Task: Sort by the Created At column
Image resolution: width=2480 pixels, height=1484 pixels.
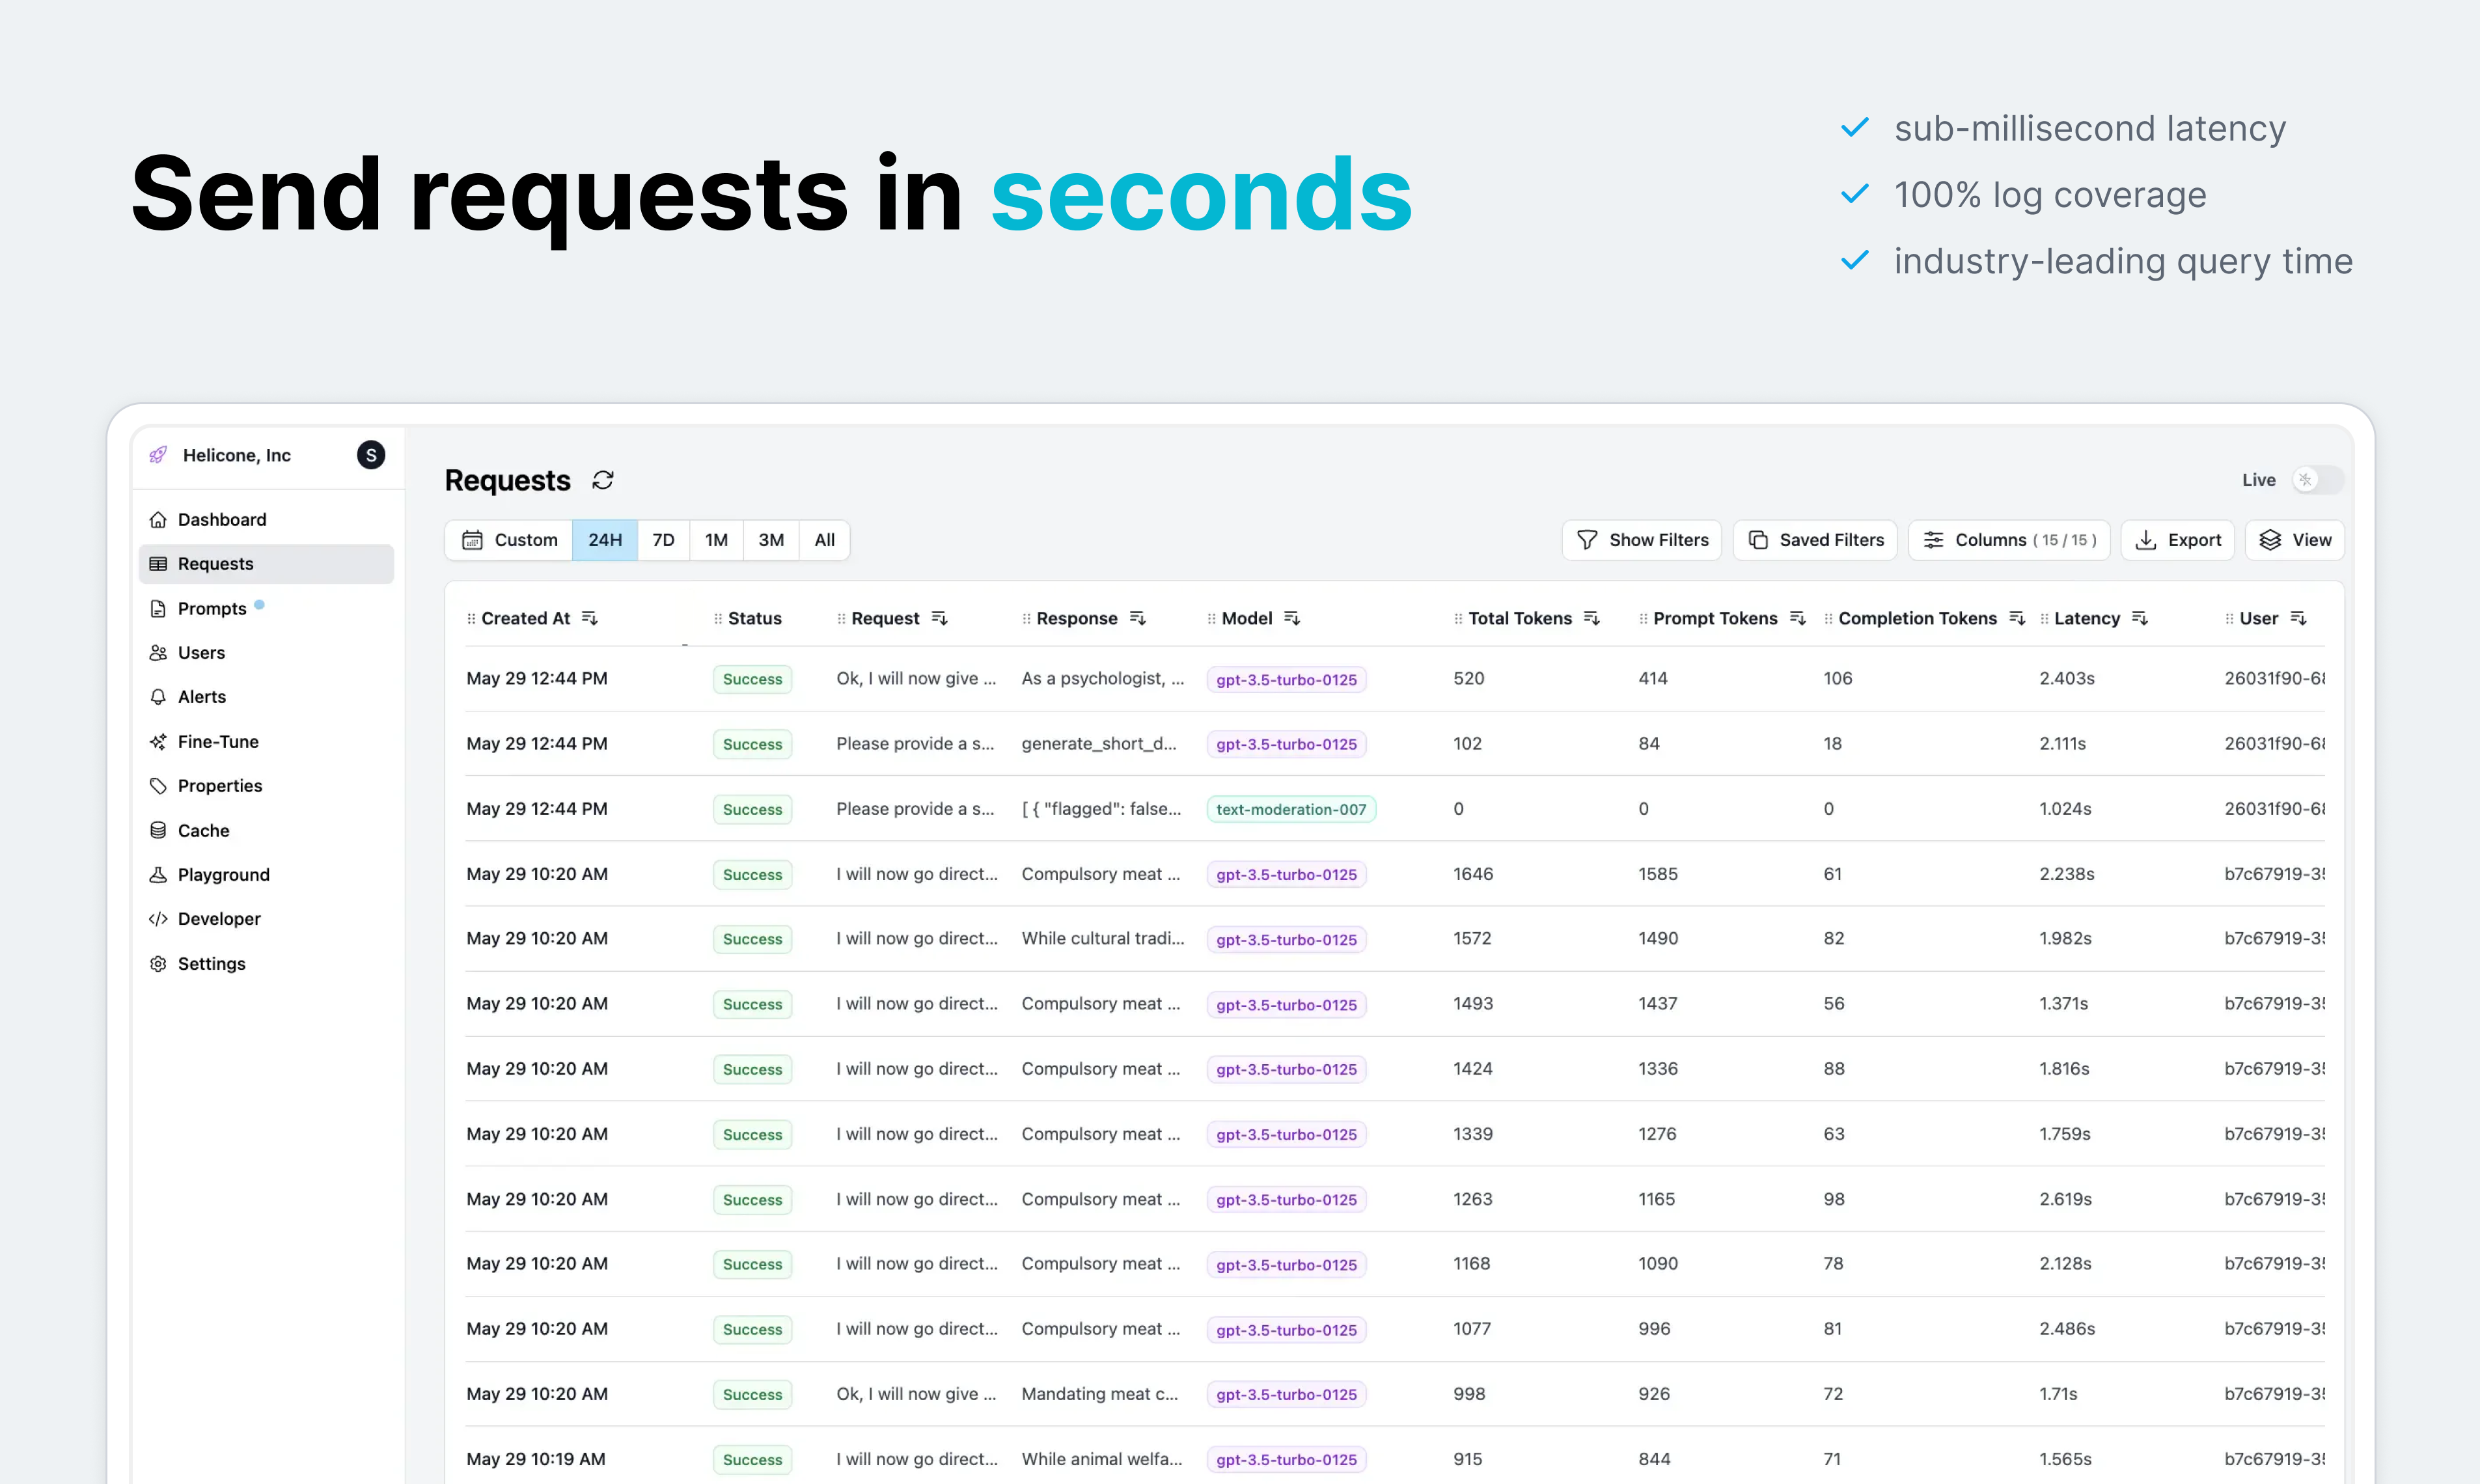Action: tap(590, 619)
